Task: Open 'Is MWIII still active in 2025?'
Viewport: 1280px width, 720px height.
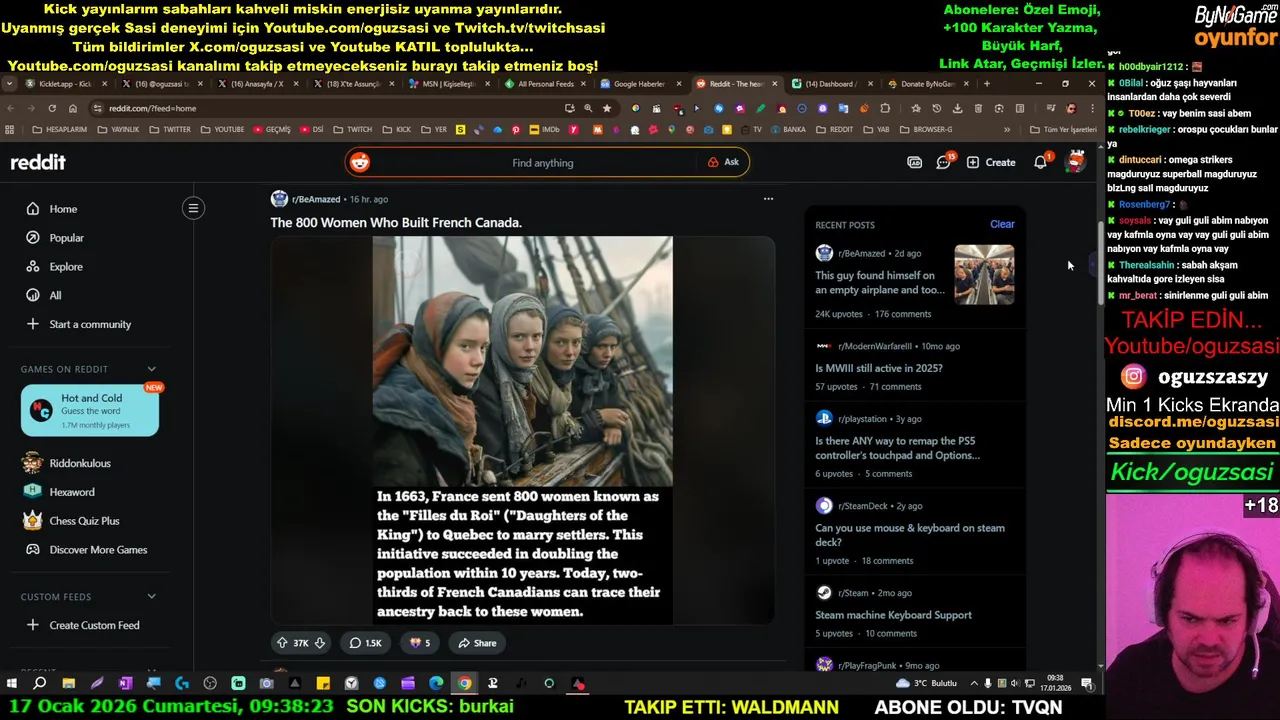Action: click(x=878, y=368)
